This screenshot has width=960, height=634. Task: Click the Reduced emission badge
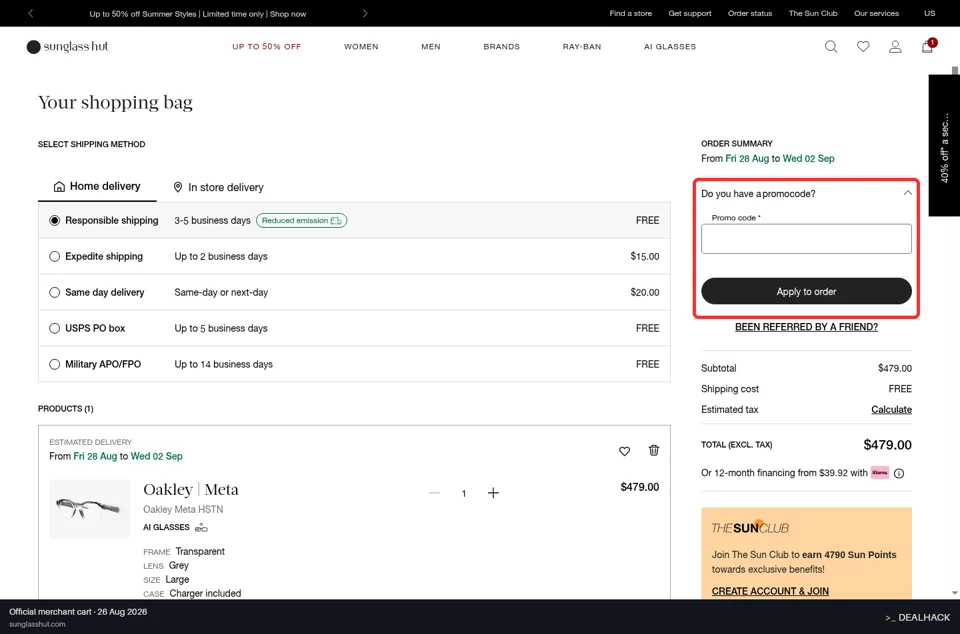(x=301, y=220)
